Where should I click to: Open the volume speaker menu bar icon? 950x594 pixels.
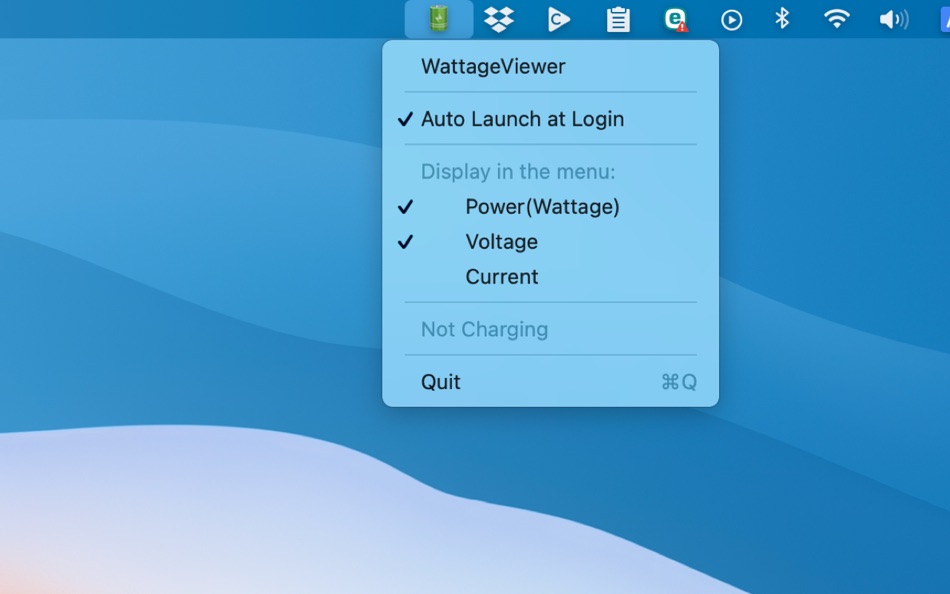pyautogui.click(x=894, y=20)
